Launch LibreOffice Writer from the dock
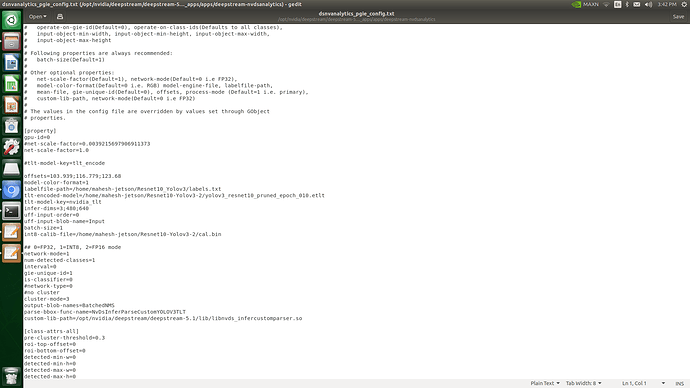The image size is (690, 388). click(11, 63)
